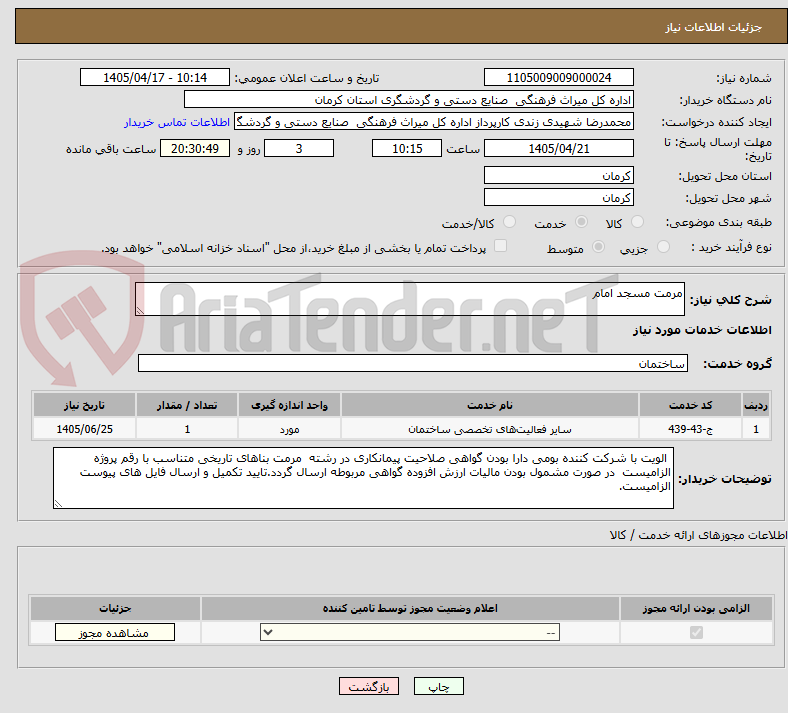Image resolution: width=788 pixels, height=713 pixels.
Task: Click the استان محل تحویل field کرمان
Action: click(558, 175)
